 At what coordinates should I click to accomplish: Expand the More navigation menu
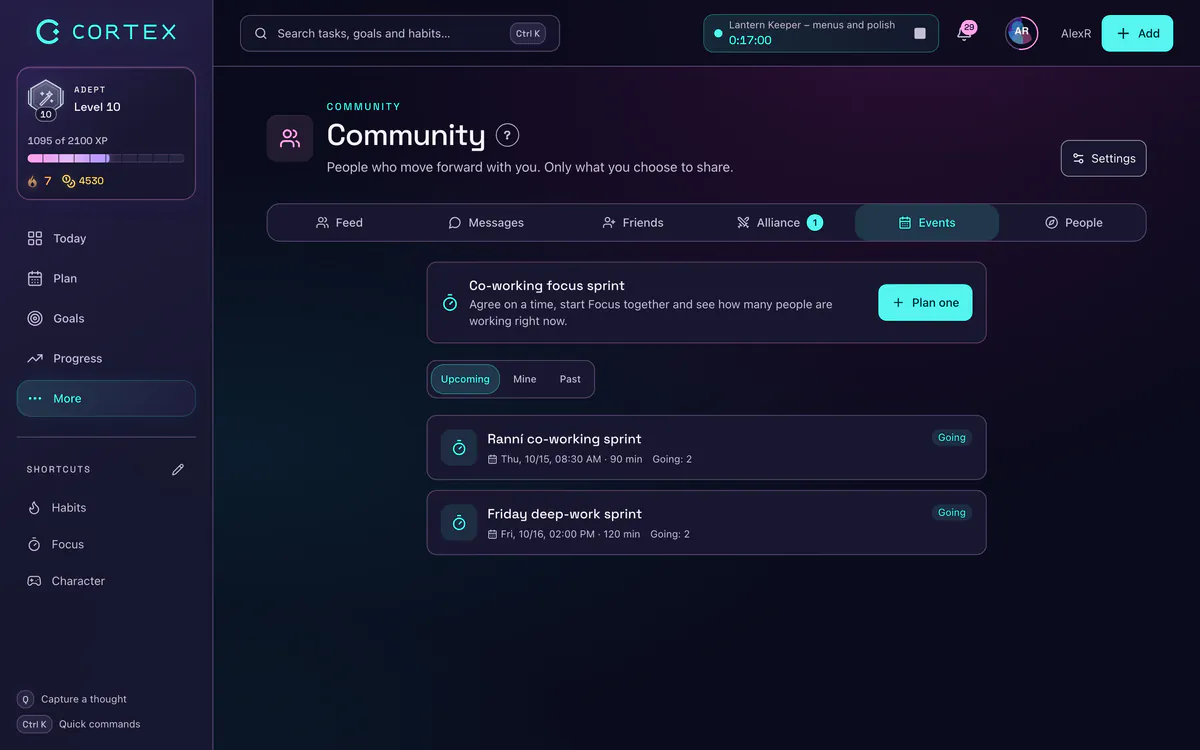(x=106, y=398)
